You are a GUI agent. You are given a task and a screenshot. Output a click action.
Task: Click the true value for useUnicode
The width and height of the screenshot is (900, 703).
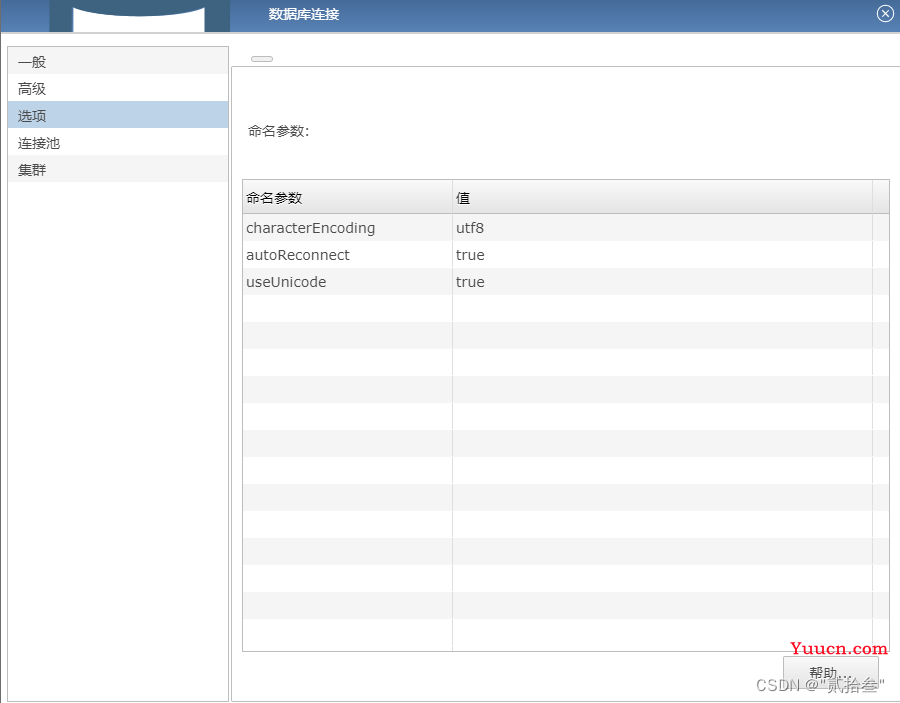pos(662,282)
